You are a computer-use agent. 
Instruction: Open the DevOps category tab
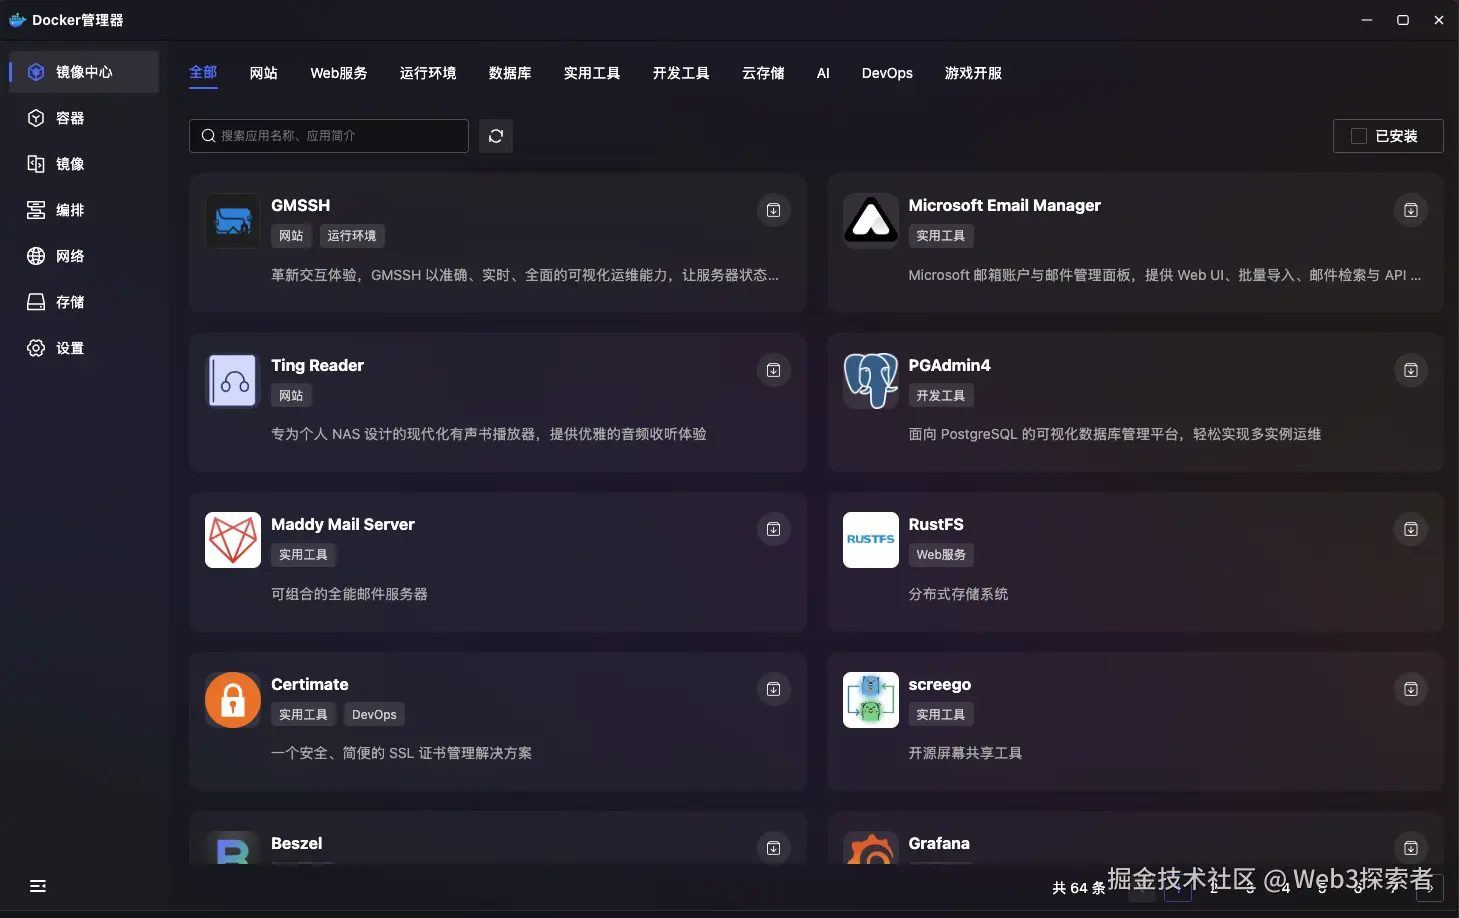(886, 72)
